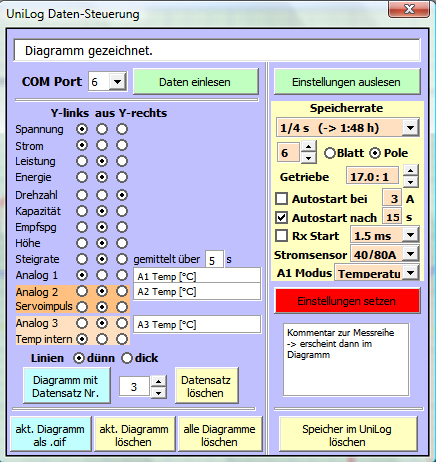The height and width of the screenshot is (462, 436).
Task: Enable the Autostart bei checkbox
Action: click(x=282, y=199)
